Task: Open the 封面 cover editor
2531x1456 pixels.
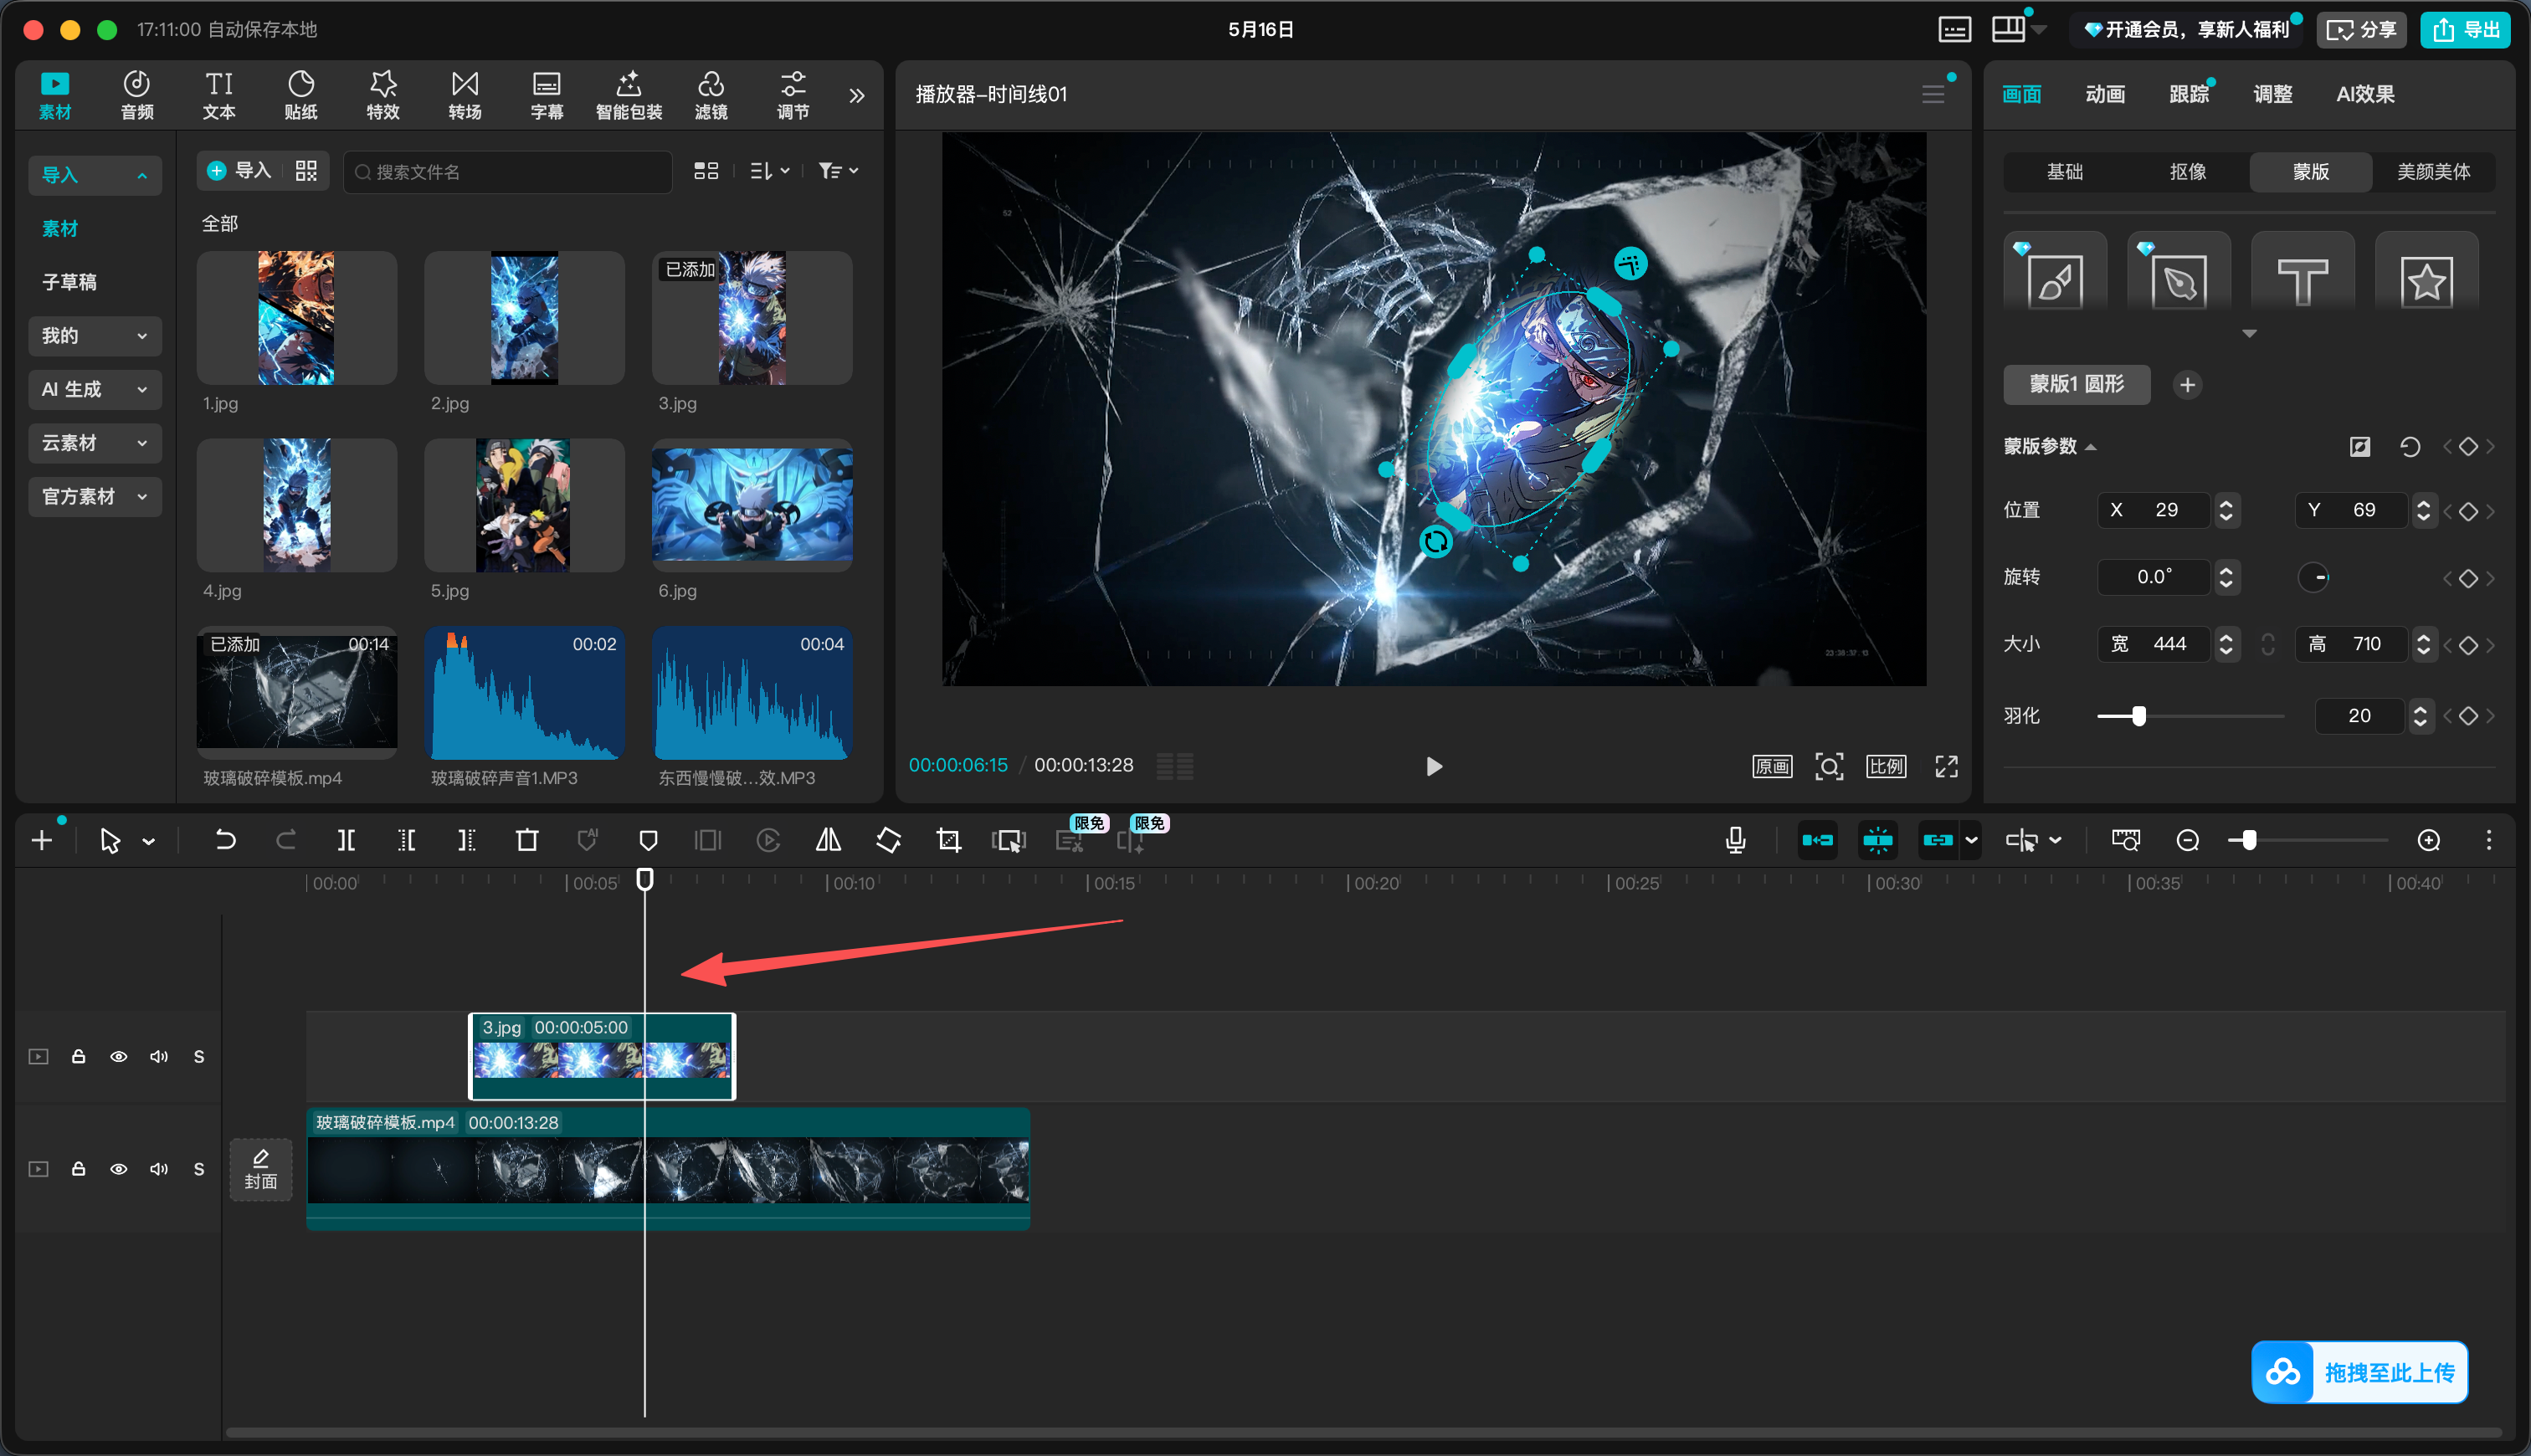Action: point(260,1168)
